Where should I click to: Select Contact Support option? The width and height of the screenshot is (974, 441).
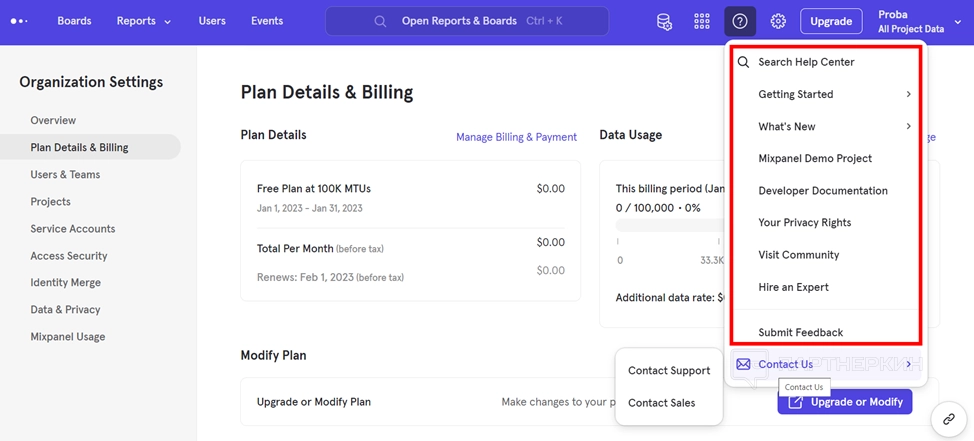point(669,370)
